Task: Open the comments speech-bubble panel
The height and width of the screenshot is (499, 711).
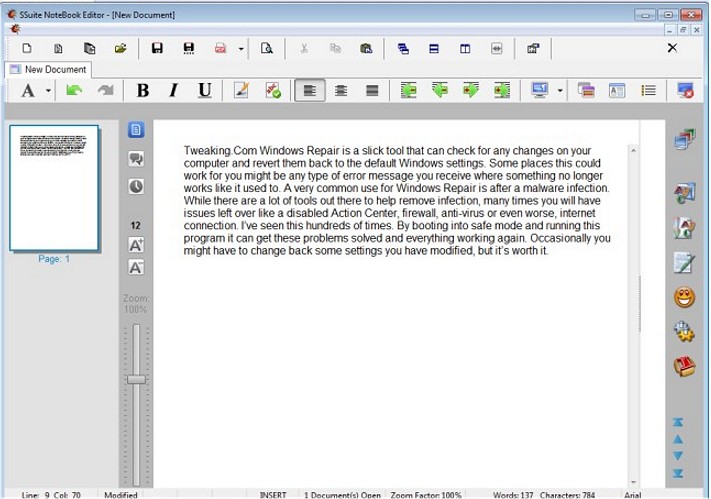Action: point(136,158)
